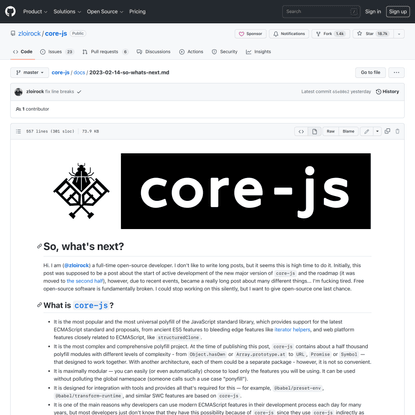Click the Go to file button

click(370, 72)
